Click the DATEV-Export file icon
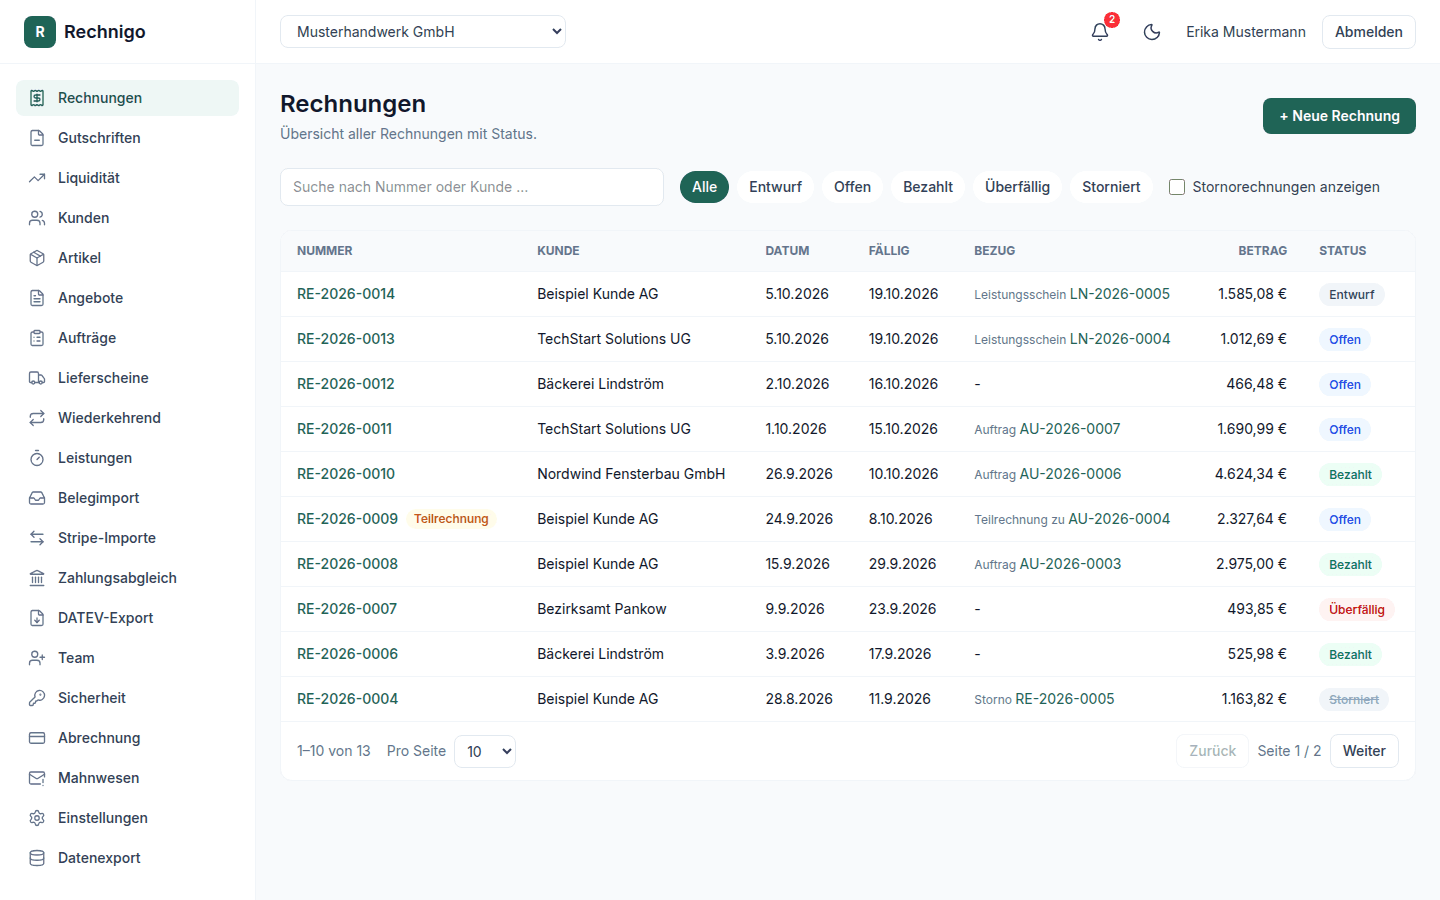Screen dimensions: 1440x900 click(x=37, y=618)
